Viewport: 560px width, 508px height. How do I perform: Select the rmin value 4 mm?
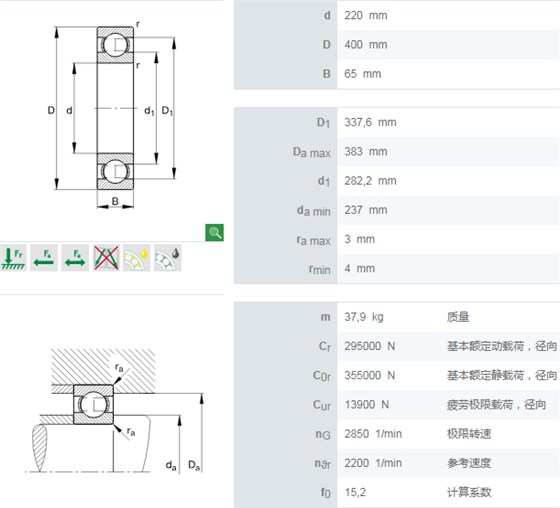coord(359,268)
